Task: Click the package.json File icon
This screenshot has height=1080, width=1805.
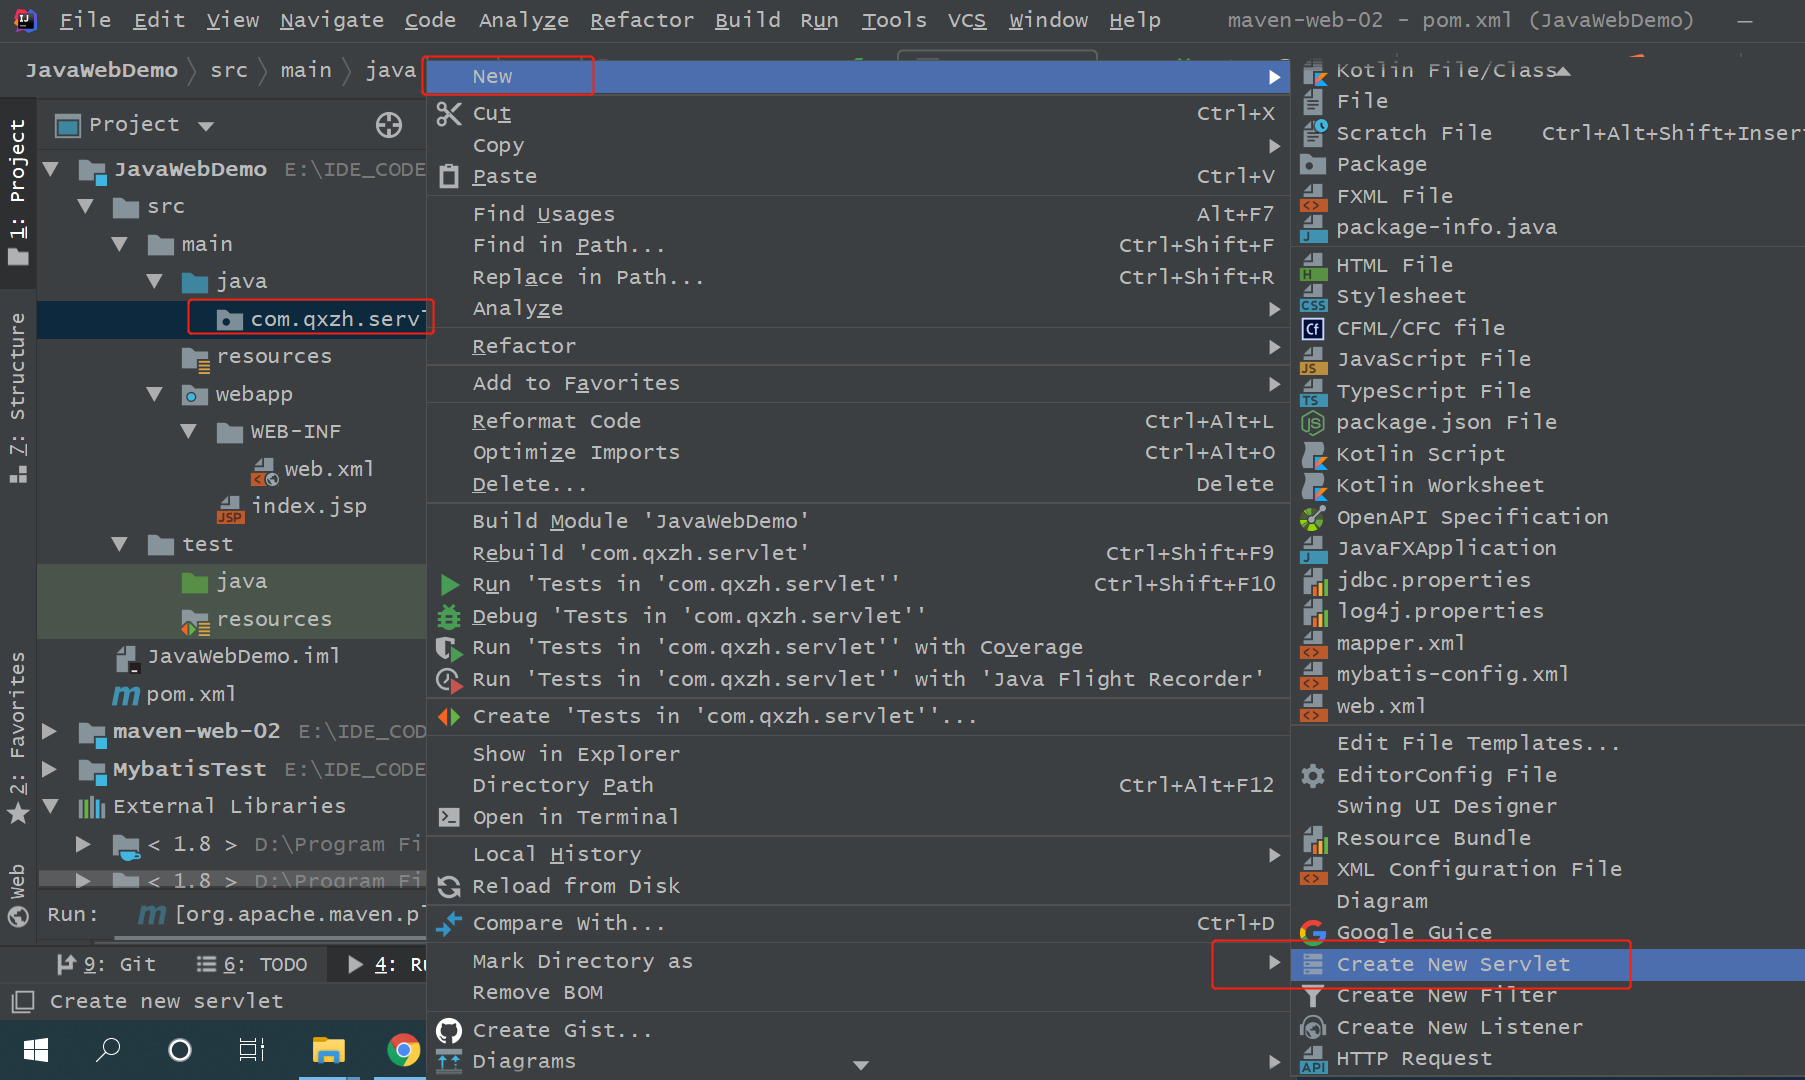Action: [1313, 423]
